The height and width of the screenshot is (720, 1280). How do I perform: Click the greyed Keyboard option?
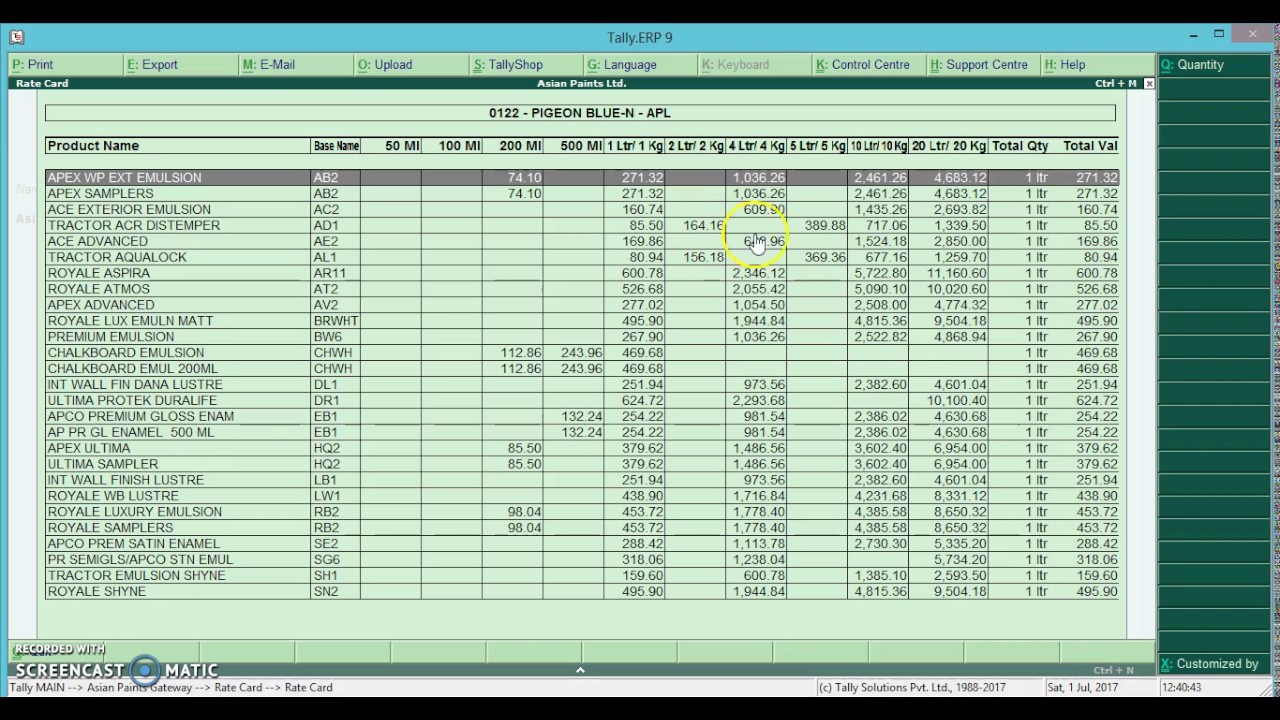(735, 64)
